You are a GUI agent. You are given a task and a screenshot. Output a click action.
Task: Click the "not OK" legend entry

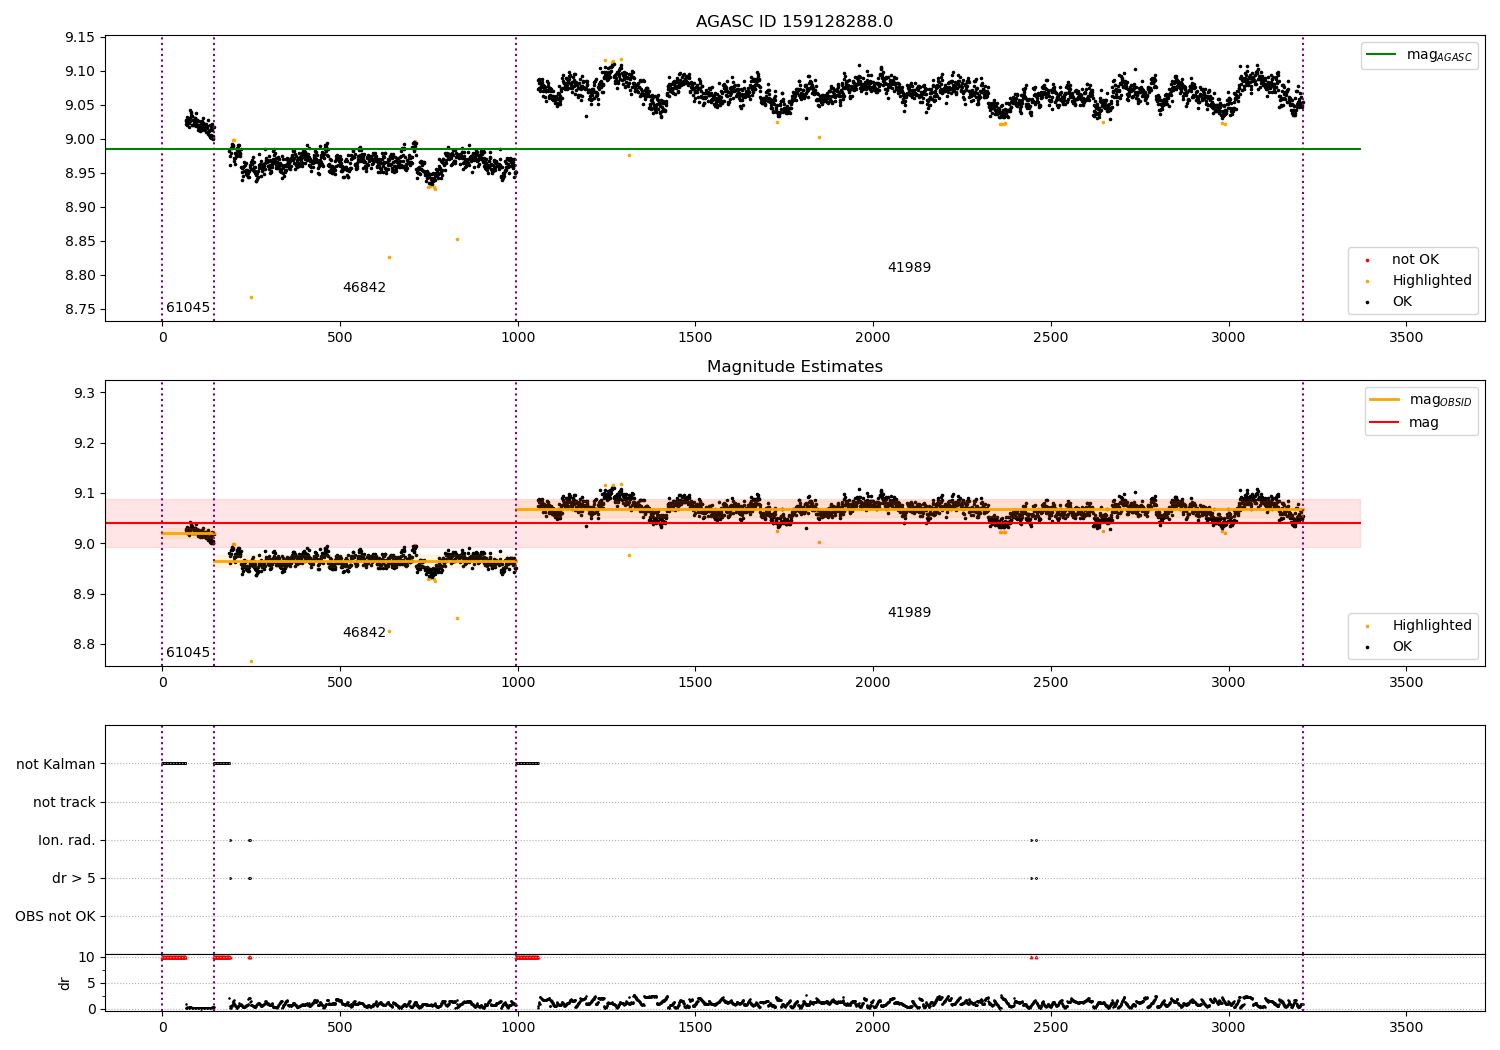[1415, 260]
